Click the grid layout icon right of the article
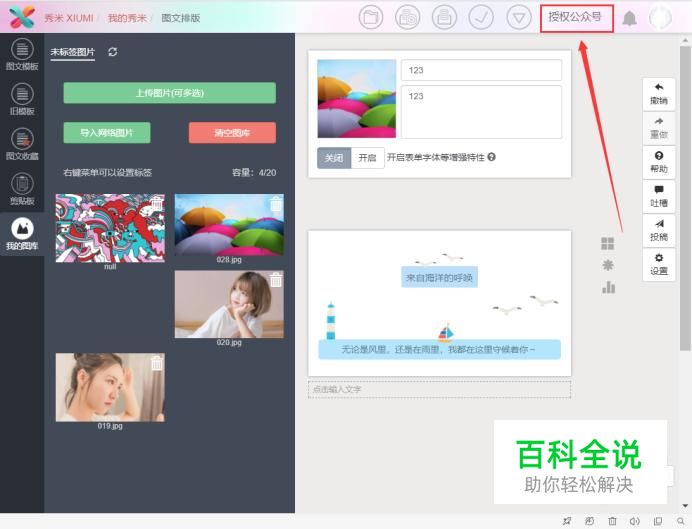The height and width of the screenshot is (529, 692). pyautogui.click(x=608, y=243)
